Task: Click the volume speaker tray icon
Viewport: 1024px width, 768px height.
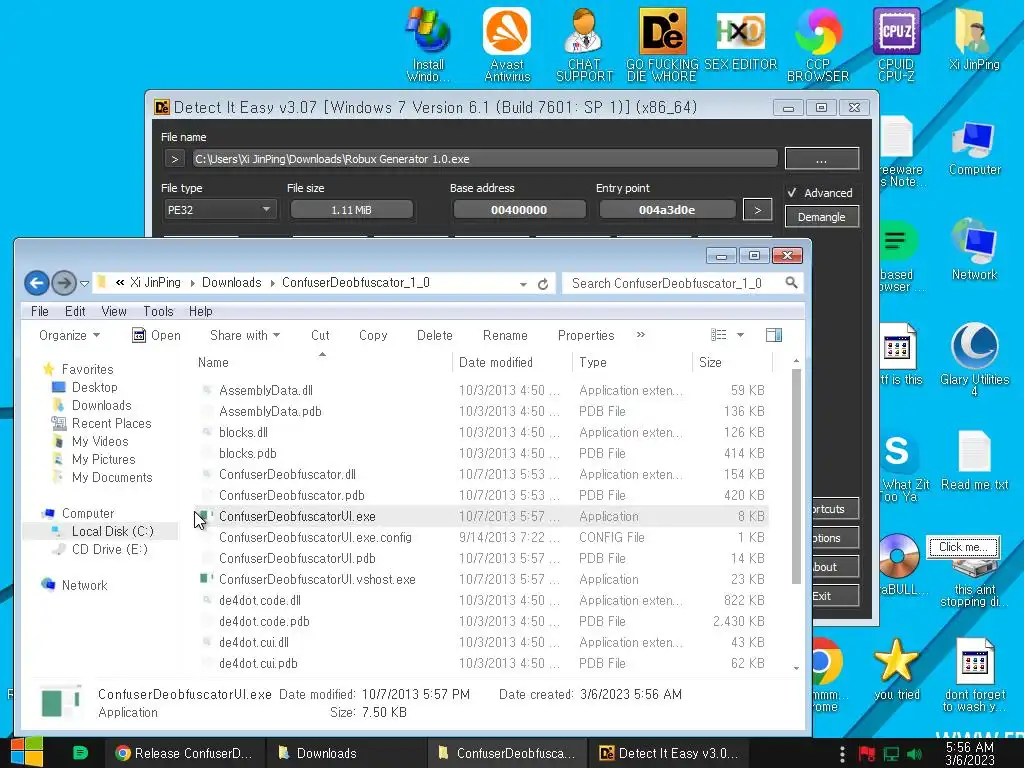Action: coord(914,754)
